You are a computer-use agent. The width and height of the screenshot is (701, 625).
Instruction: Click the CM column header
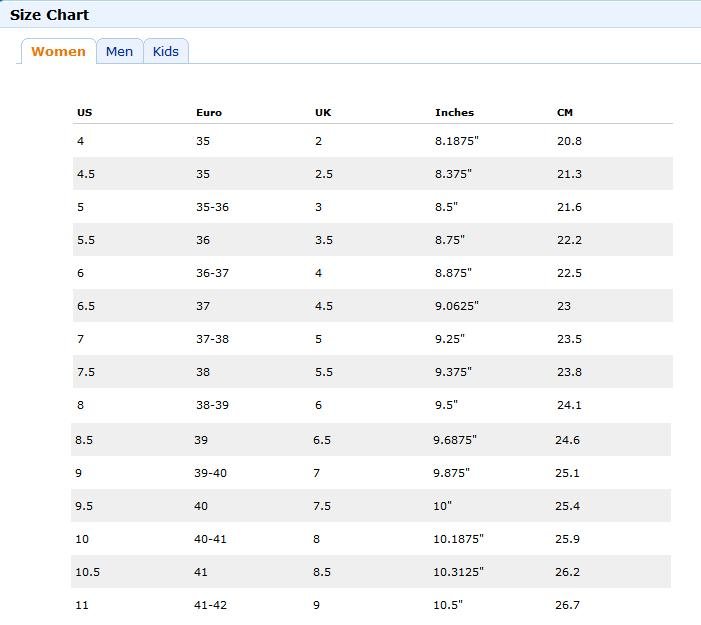[565, 113]
